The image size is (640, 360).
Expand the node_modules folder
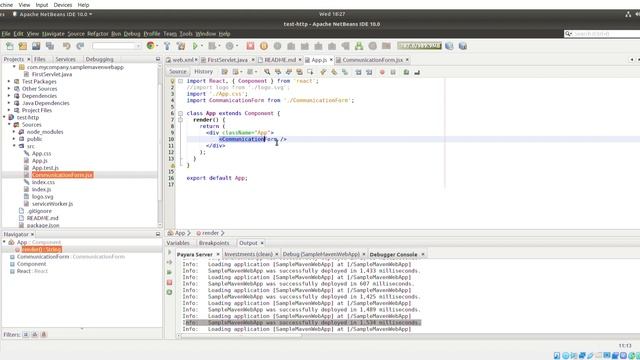(x=14, y=132)
